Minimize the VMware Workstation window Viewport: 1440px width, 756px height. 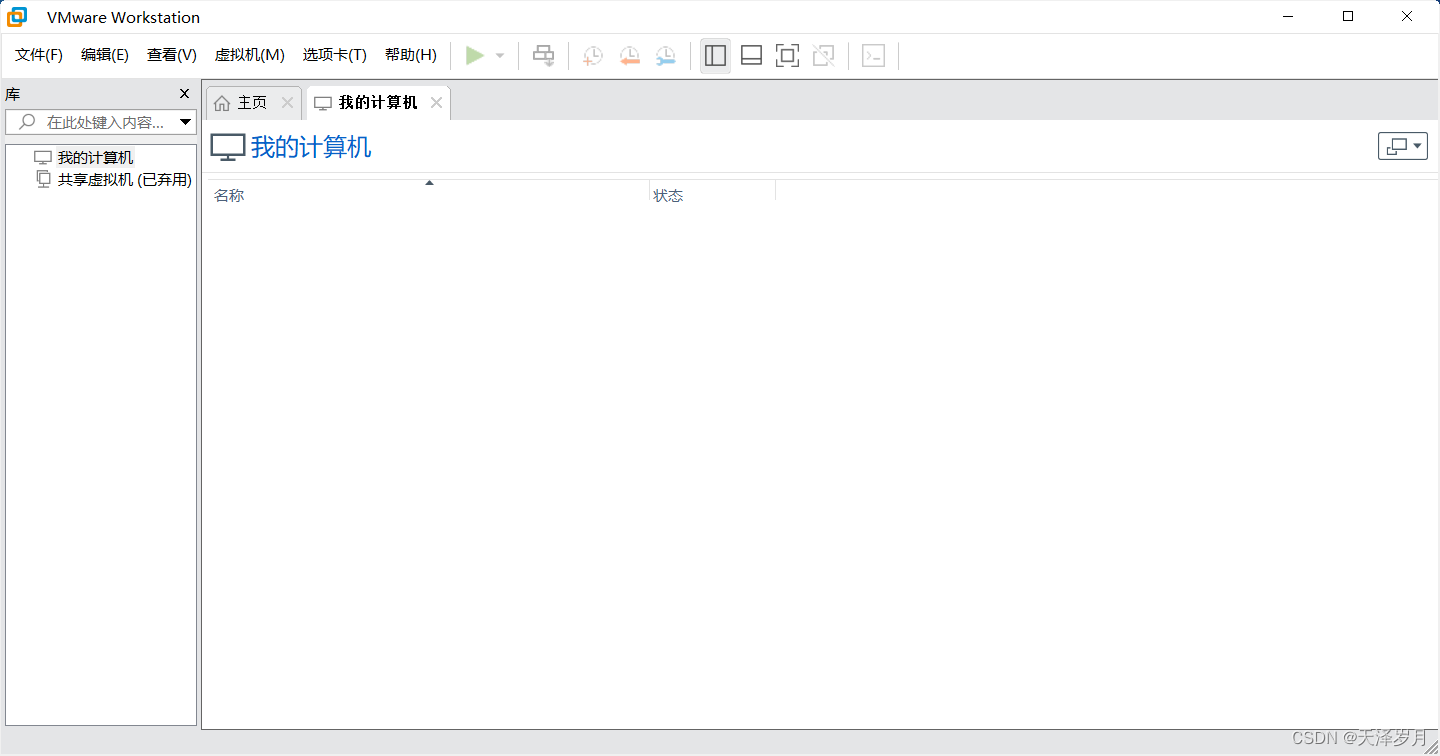click(x=1289, y=17)
